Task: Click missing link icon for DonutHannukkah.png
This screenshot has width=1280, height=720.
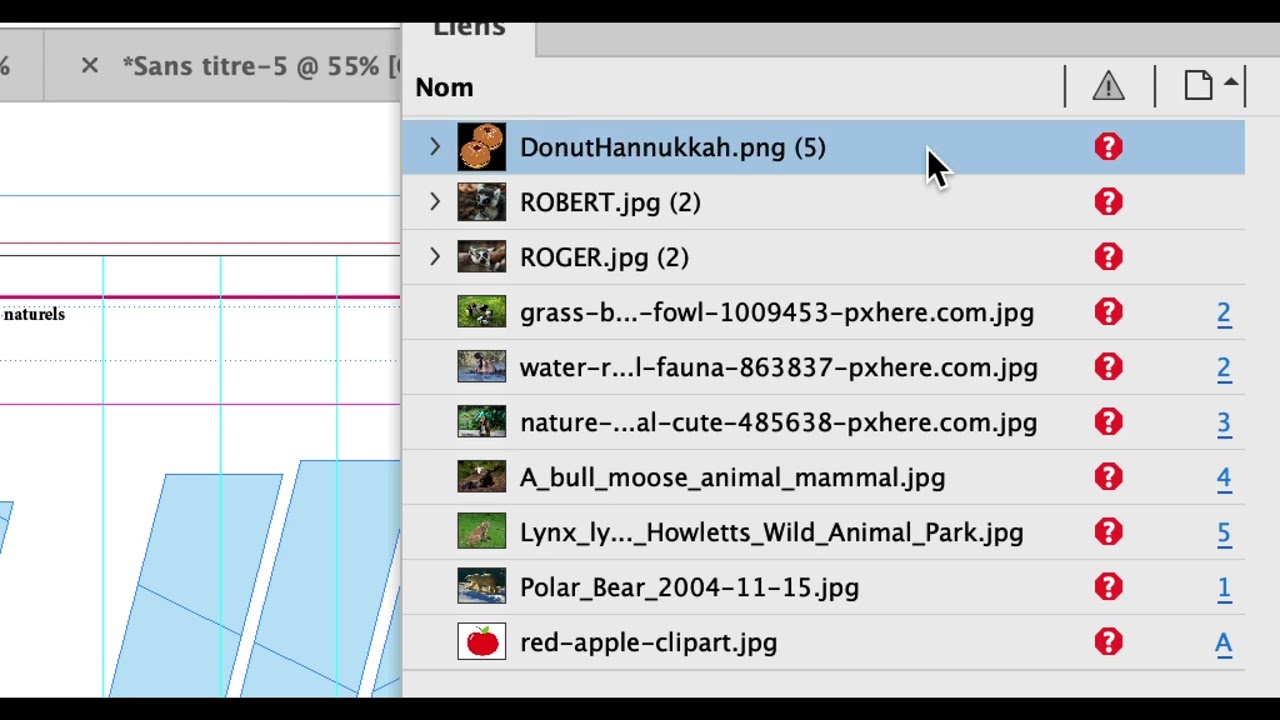Action: [x=1108, y=148]
